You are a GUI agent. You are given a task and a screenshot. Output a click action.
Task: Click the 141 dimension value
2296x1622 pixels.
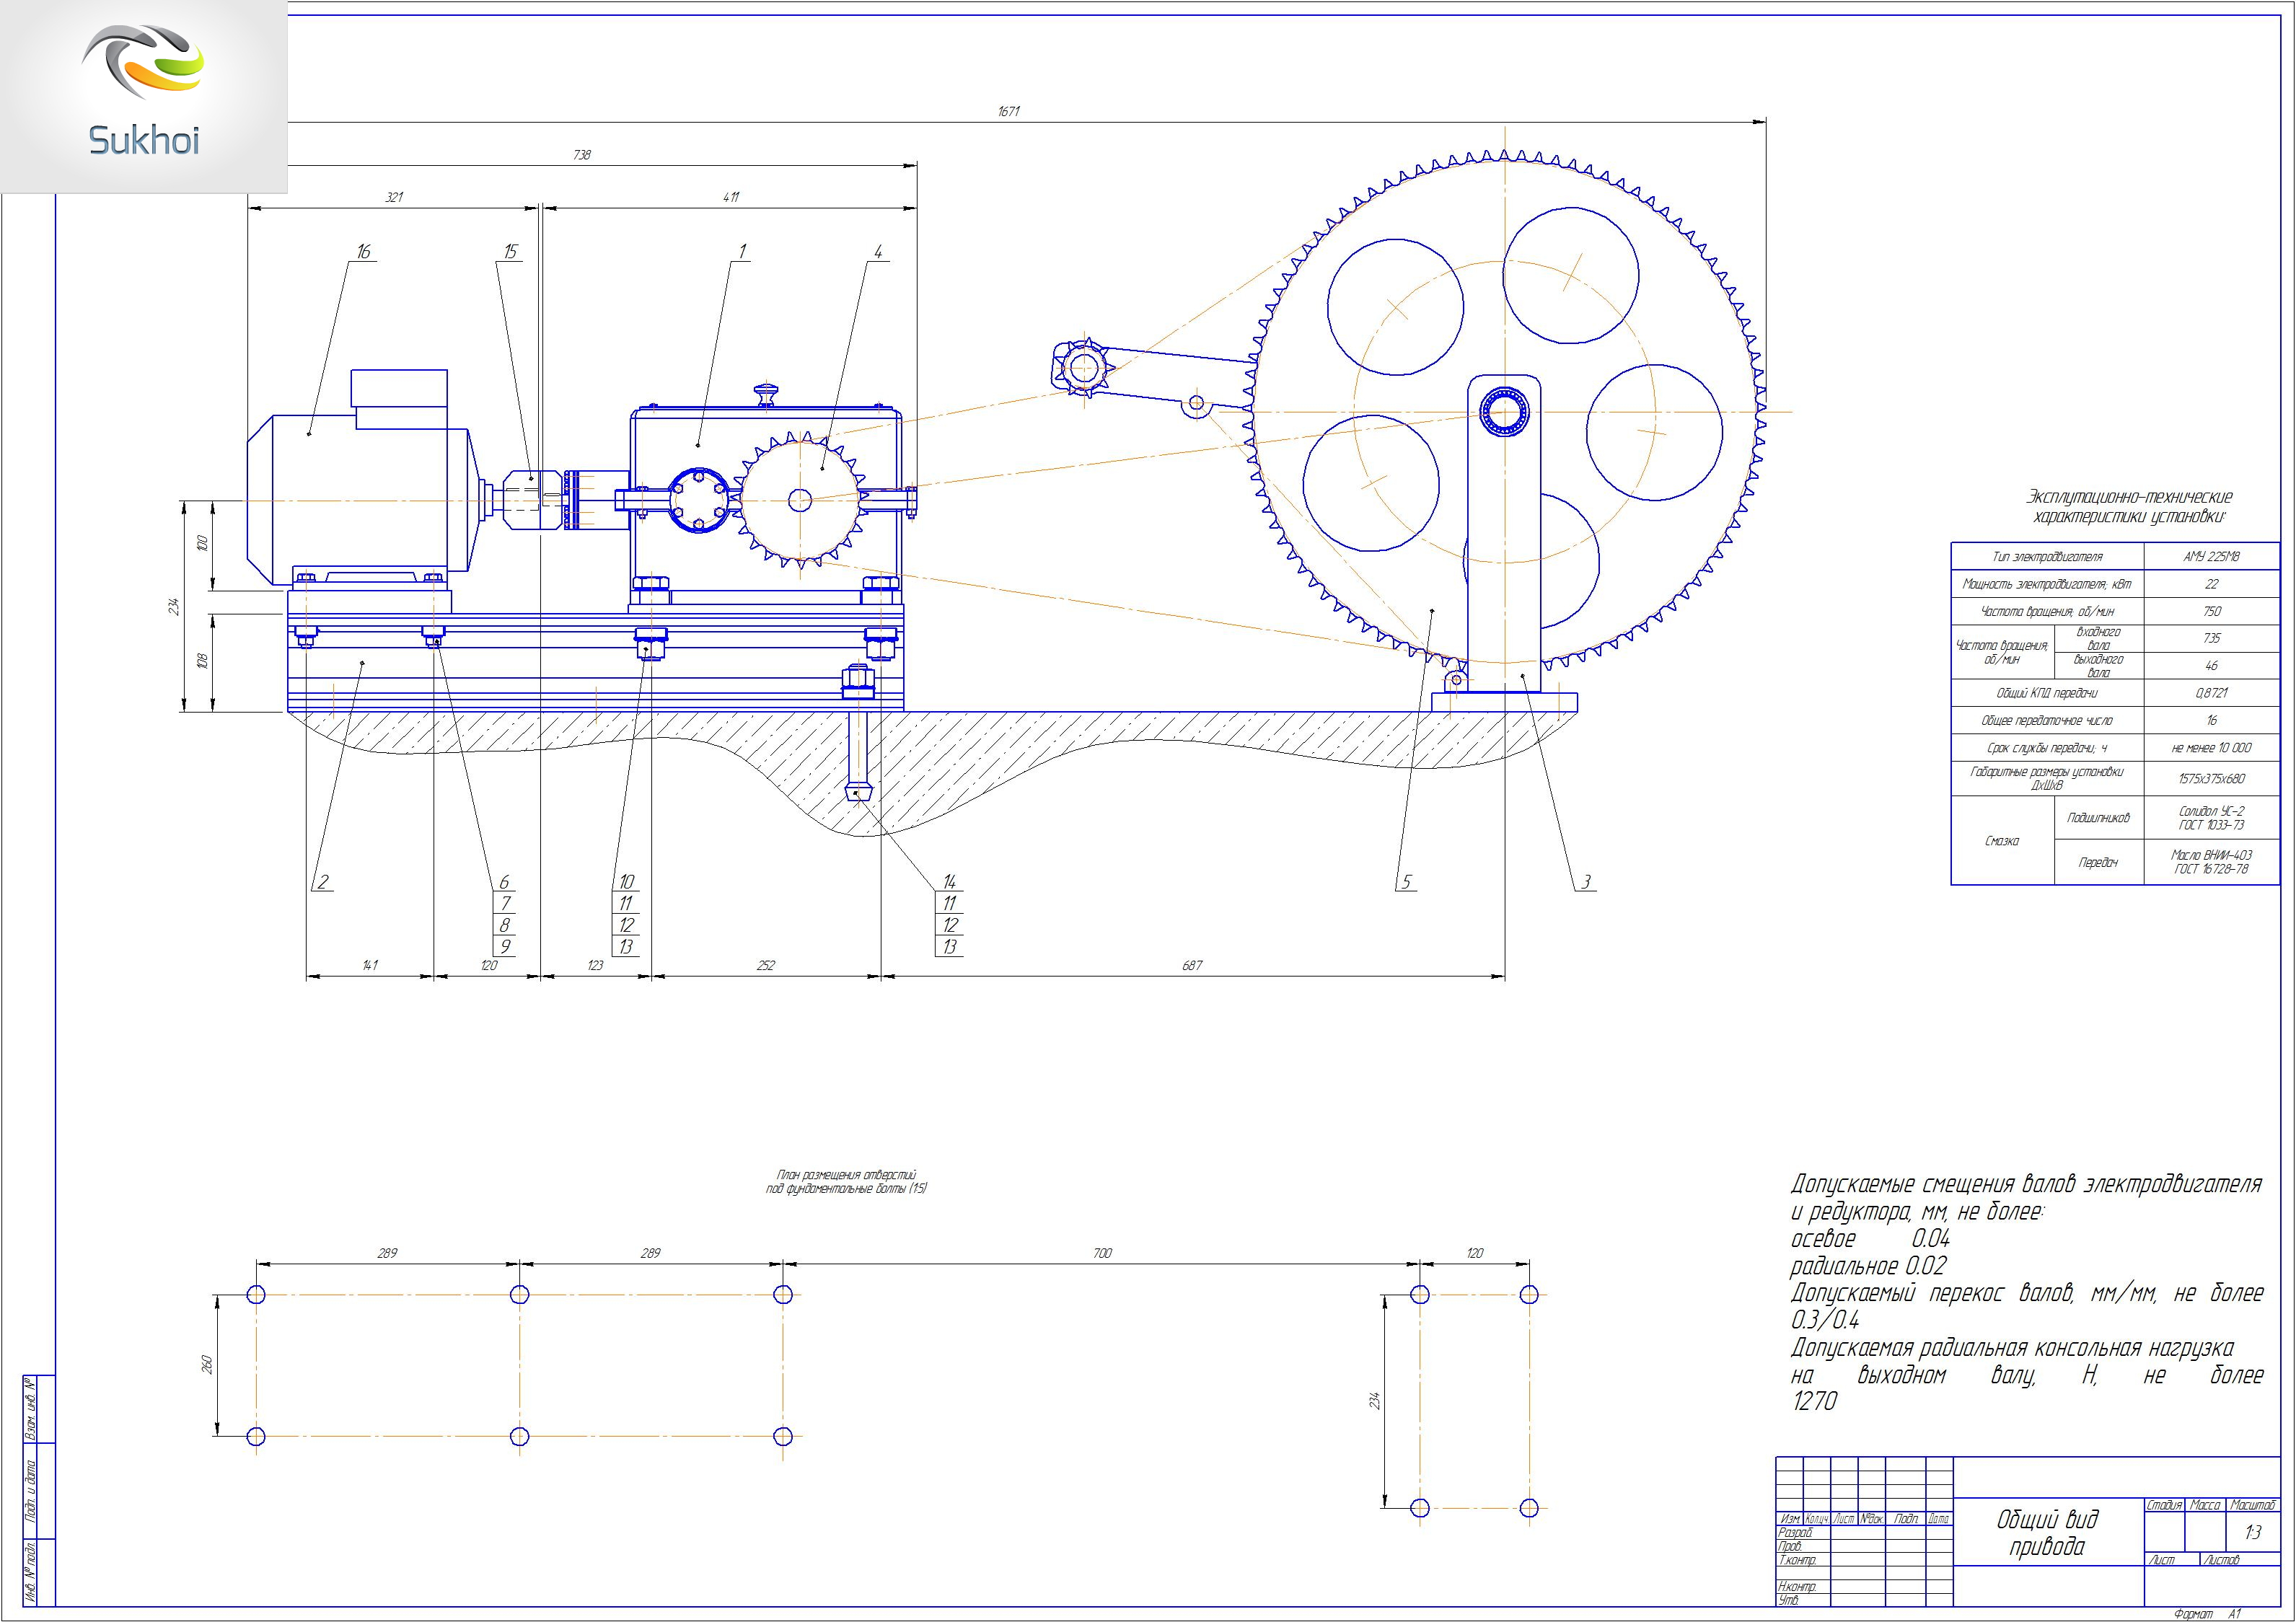click(x=370, y=965)
